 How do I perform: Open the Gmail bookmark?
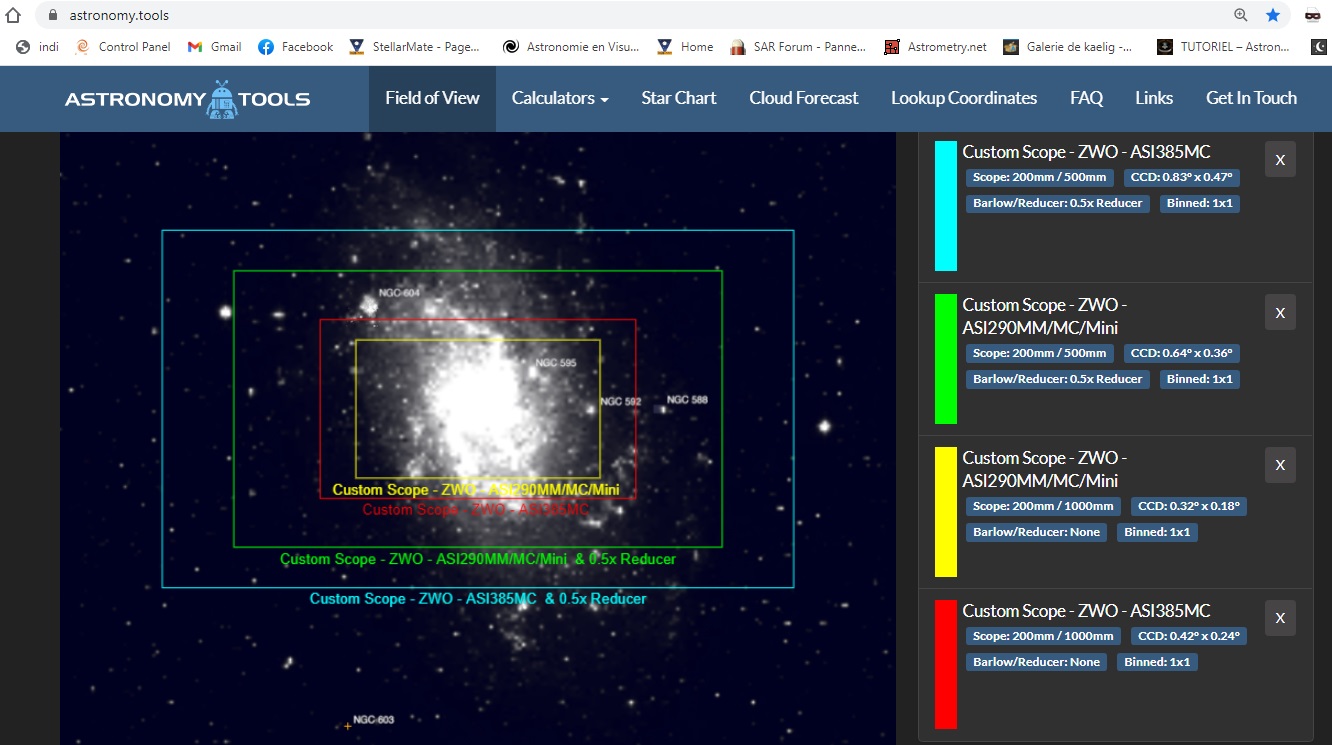(215, 47)
